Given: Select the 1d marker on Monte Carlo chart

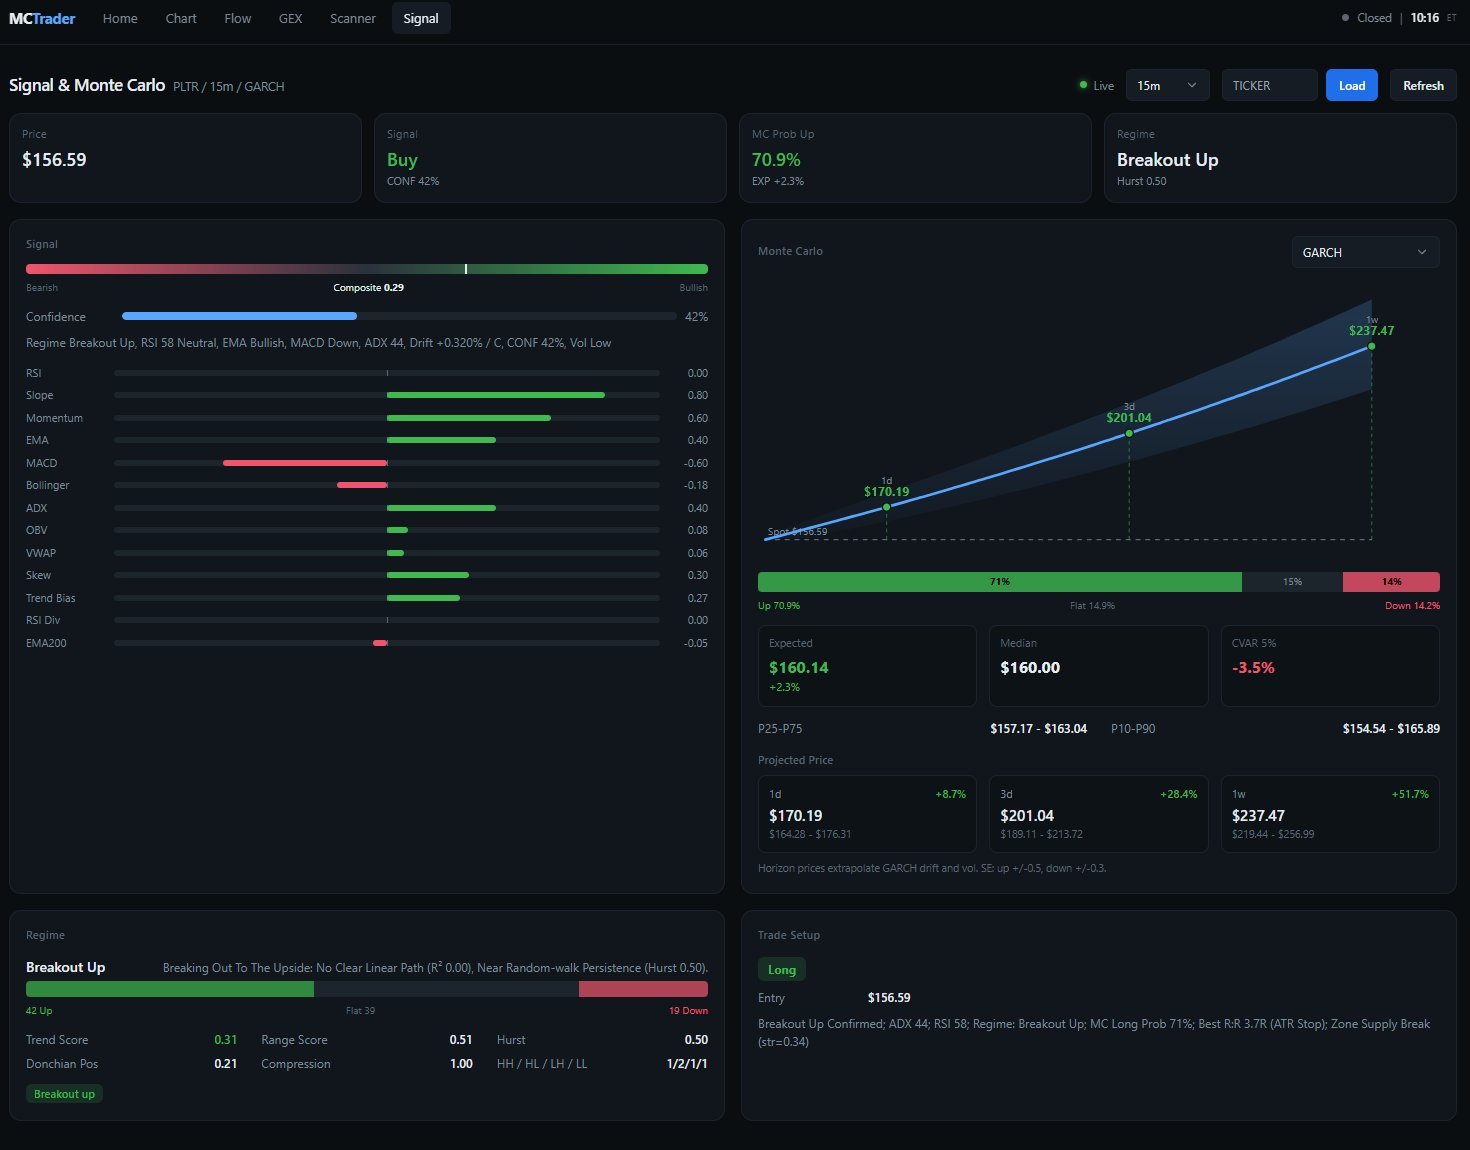Looking at the screenshot, I should [x=886, y=507].
